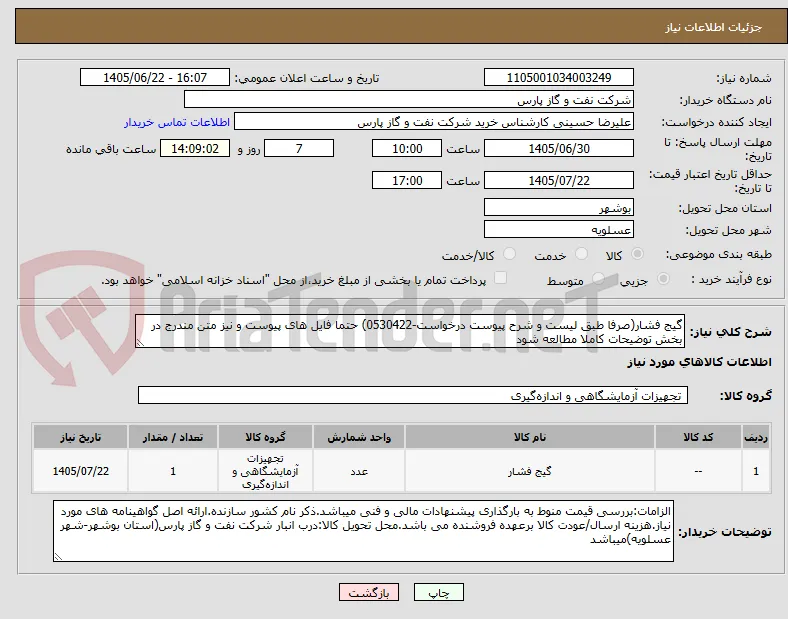Click the شماره نیاز field 1105001034003249
The image size is (788, 619).
pos(559,78)
